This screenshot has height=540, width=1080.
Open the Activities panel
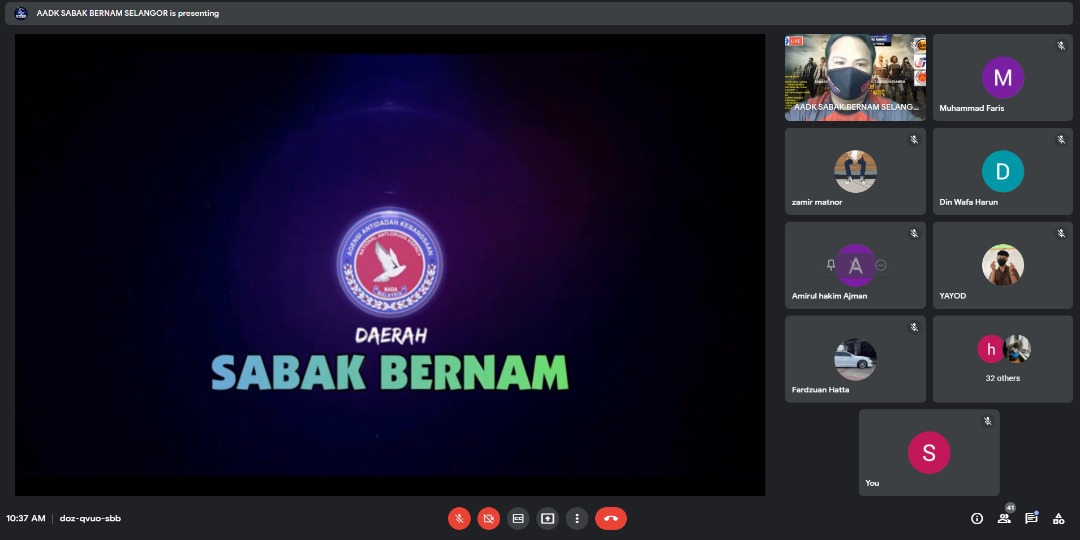(1058, 519)
